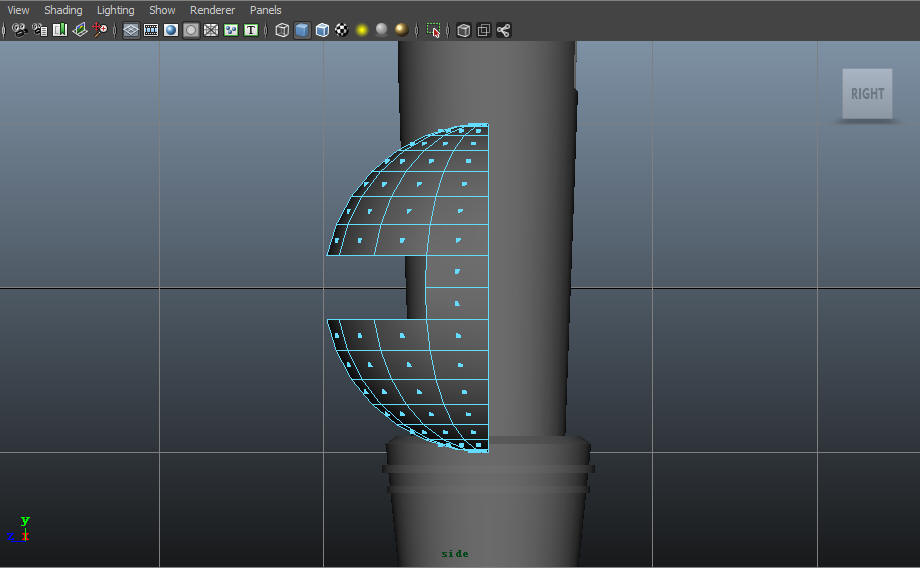Viewport: 920px width, 568px height.
Task: Collapse toolbar handle before the Wireframe icon
Action: point(266,30)
